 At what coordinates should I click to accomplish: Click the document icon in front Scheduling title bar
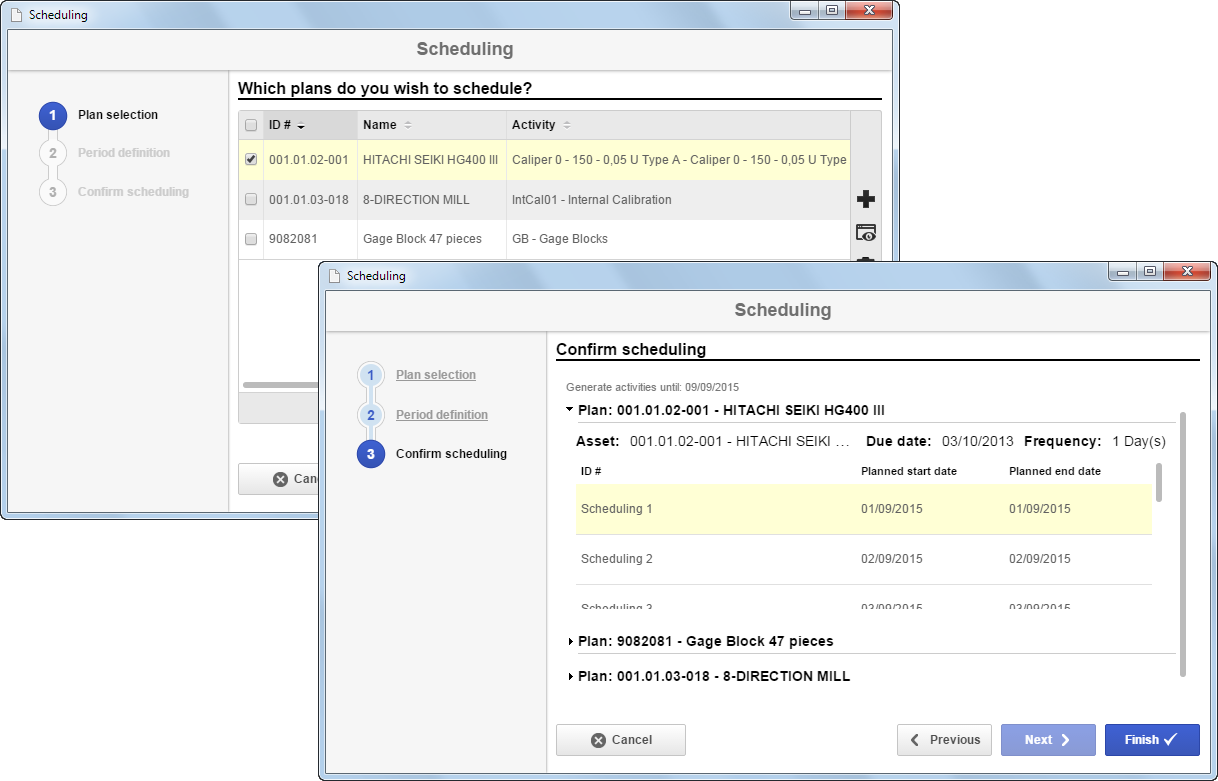pos(335,275)
